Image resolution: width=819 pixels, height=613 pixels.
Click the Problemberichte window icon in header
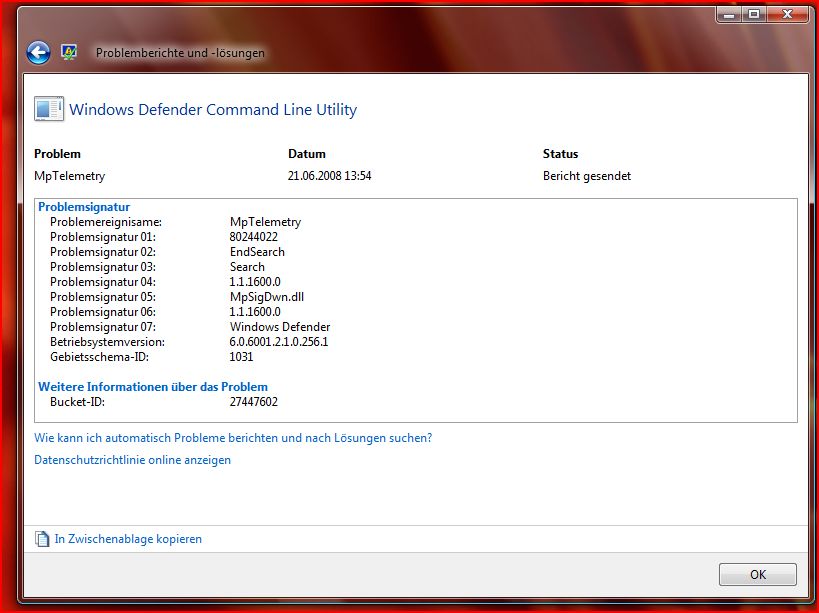pos(69,52)
